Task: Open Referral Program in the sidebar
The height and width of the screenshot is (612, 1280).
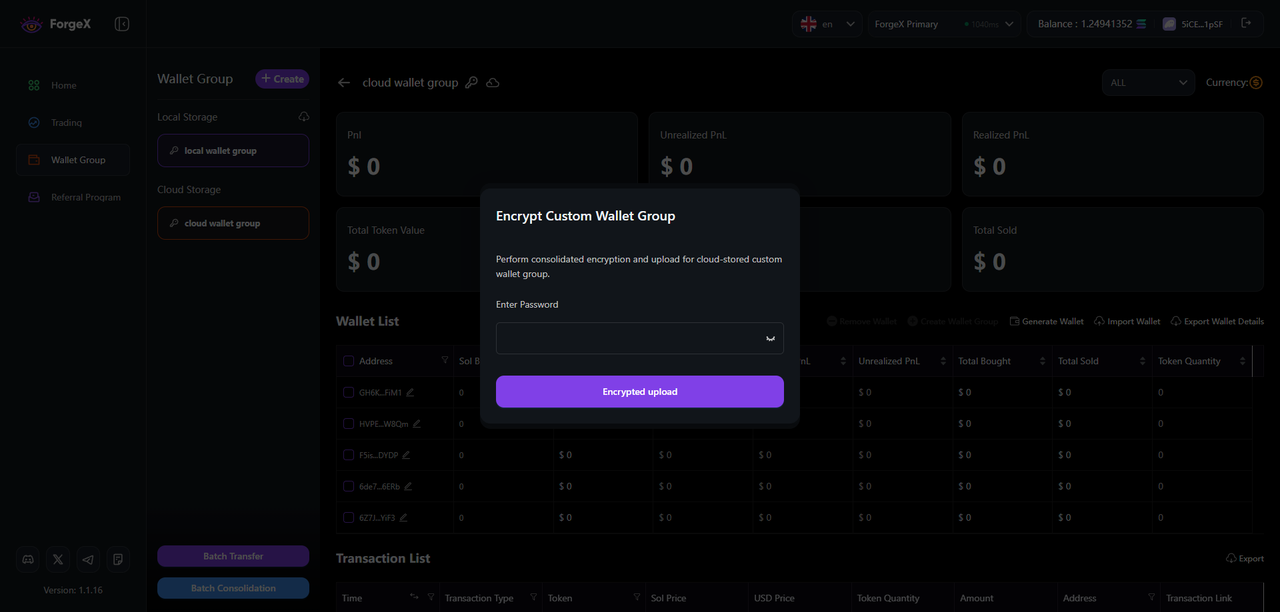Action: (73, 198)
